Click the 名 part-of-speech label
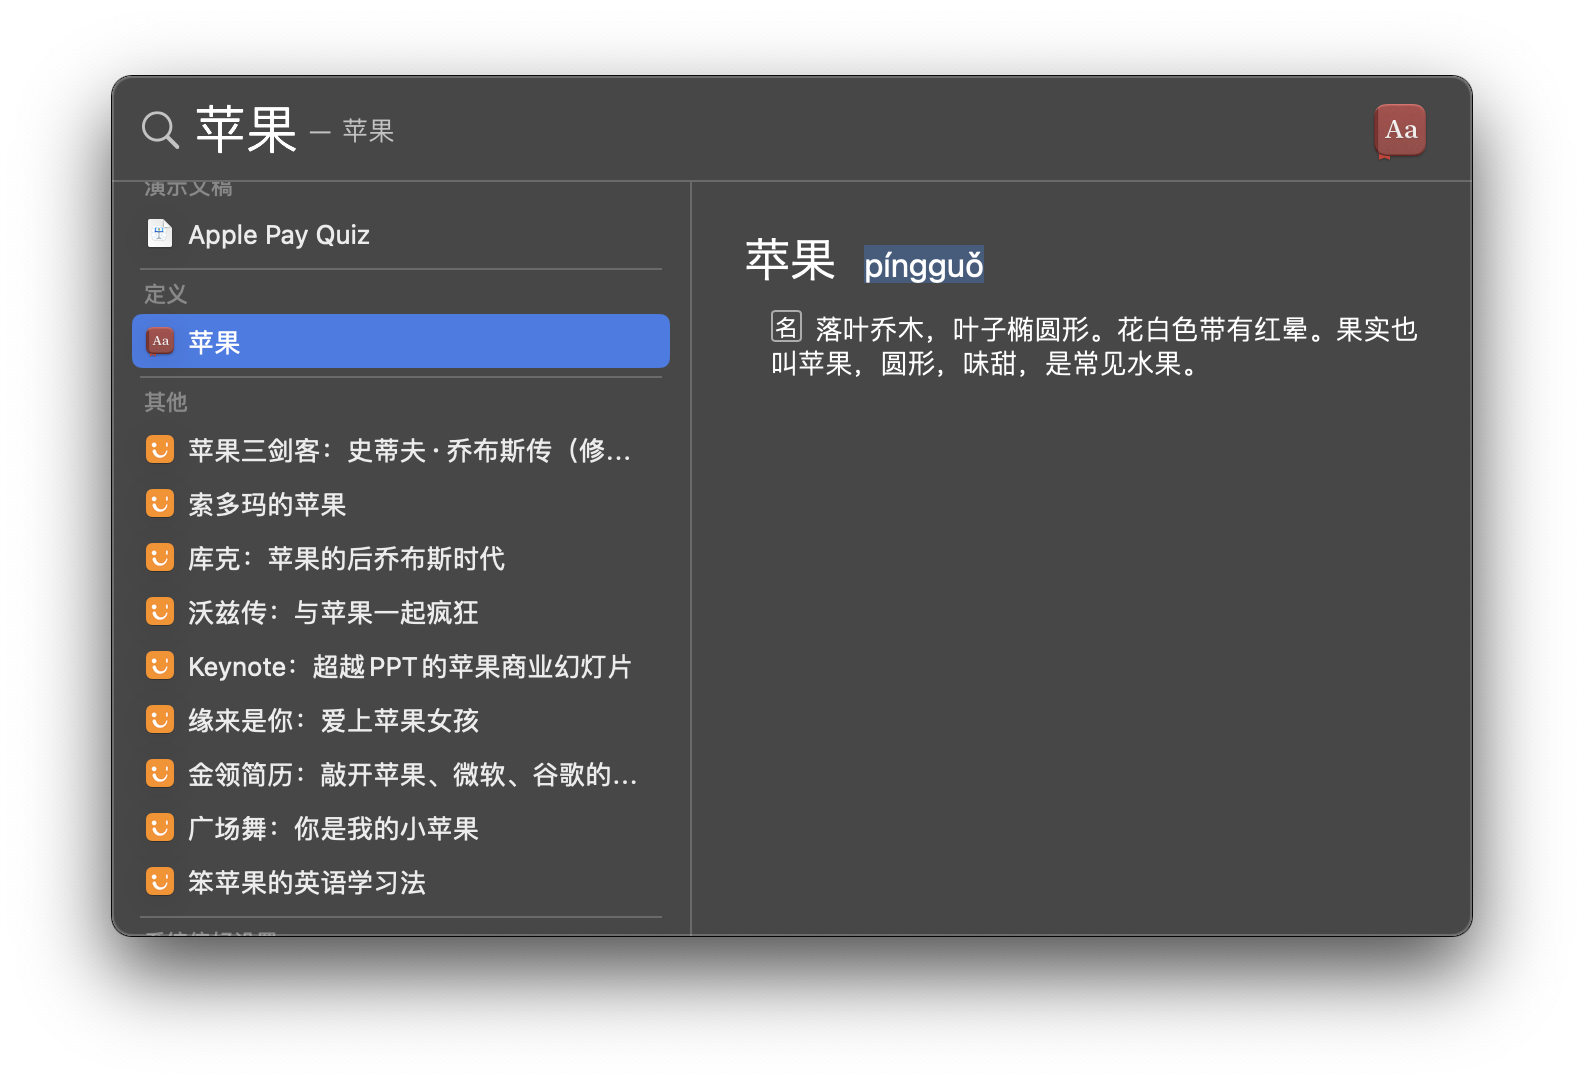 coord(786,327)
